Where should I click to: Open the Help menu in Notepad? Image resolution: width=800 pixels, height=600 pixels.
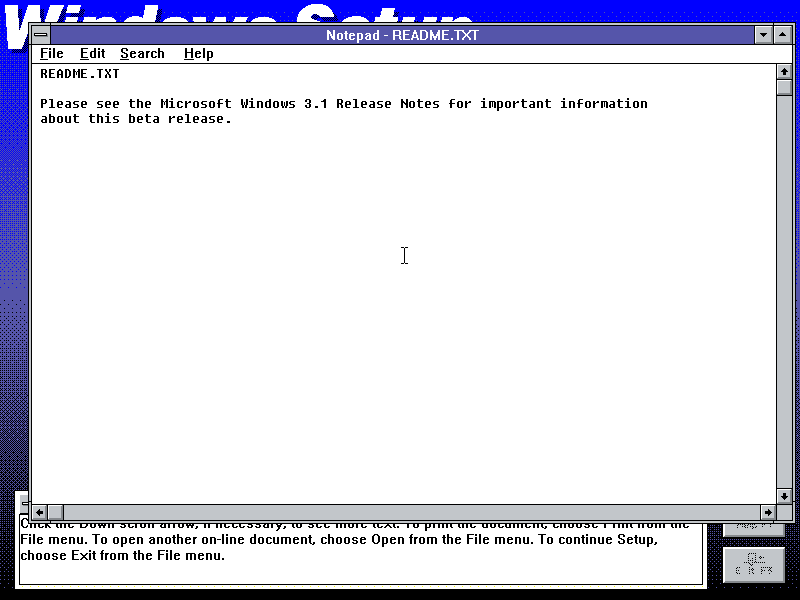tap(198, 54)
